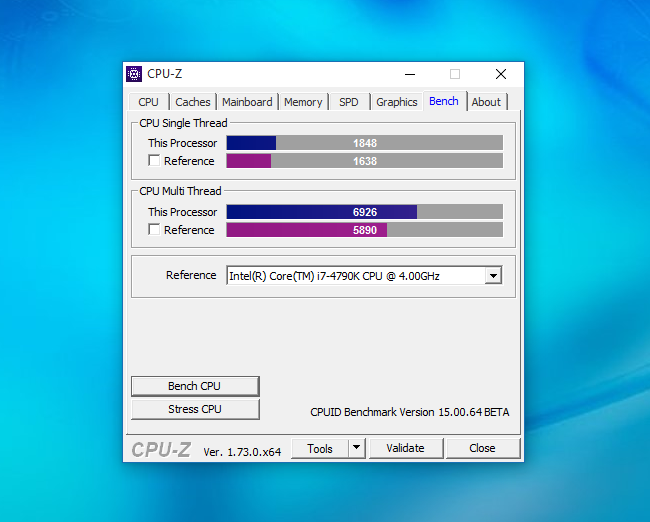Close the CPU-Z window with X

501,74
